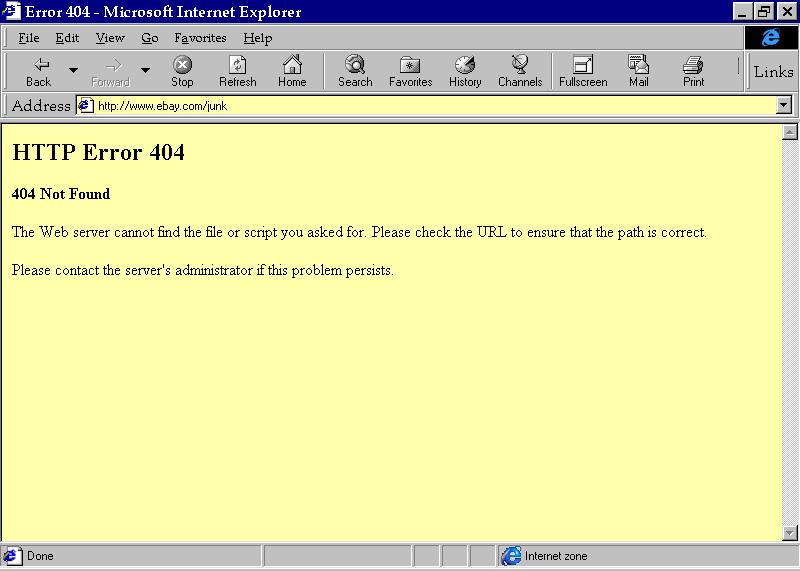Click the Address label
This screenshot has height=571, width=800.
coord(41,106)
